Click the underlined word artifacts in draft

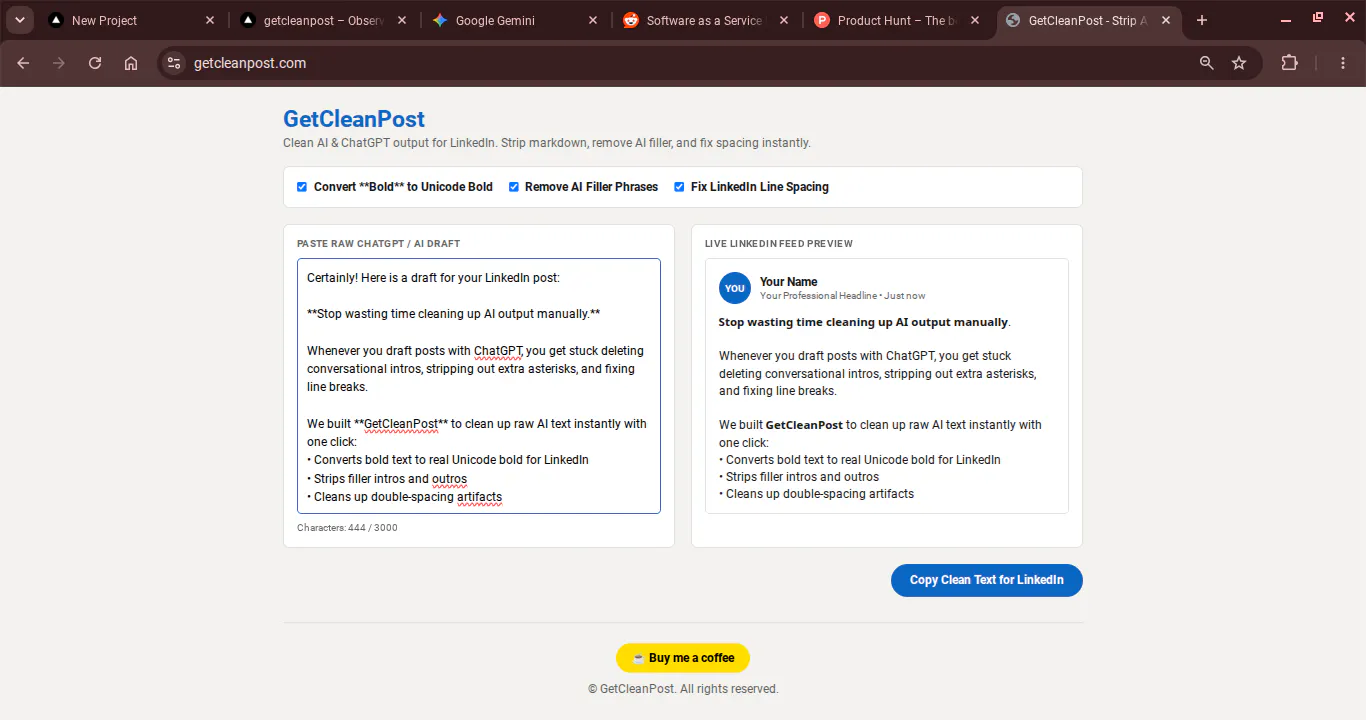point(480,497)
